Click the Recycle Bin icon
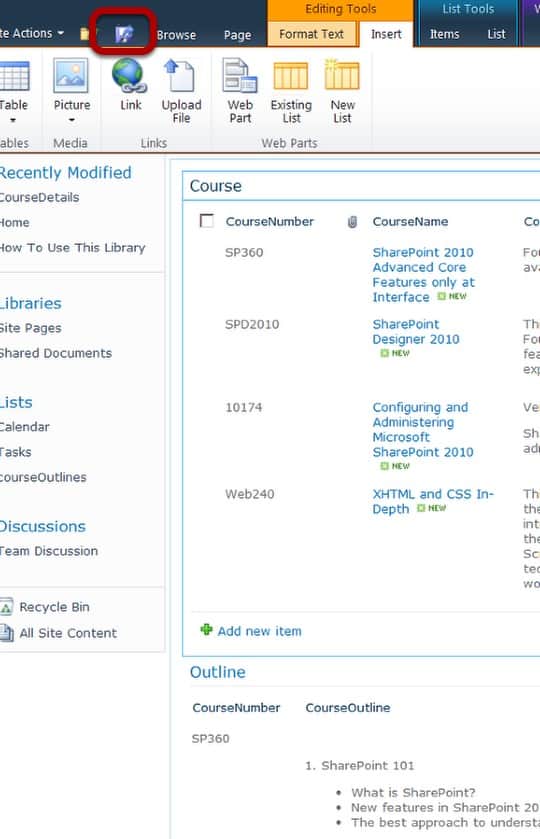 tap(6, 607)
